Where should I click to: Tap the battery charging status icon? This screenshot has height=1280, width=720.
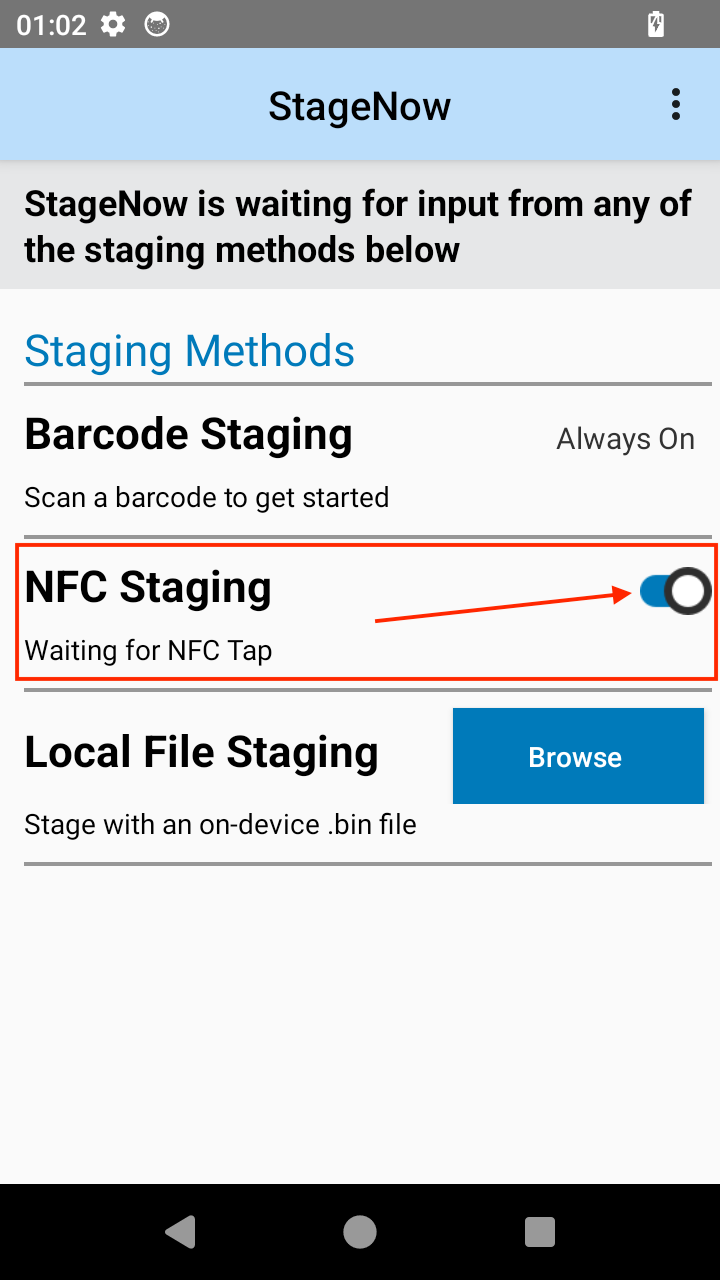coord(656,25)
